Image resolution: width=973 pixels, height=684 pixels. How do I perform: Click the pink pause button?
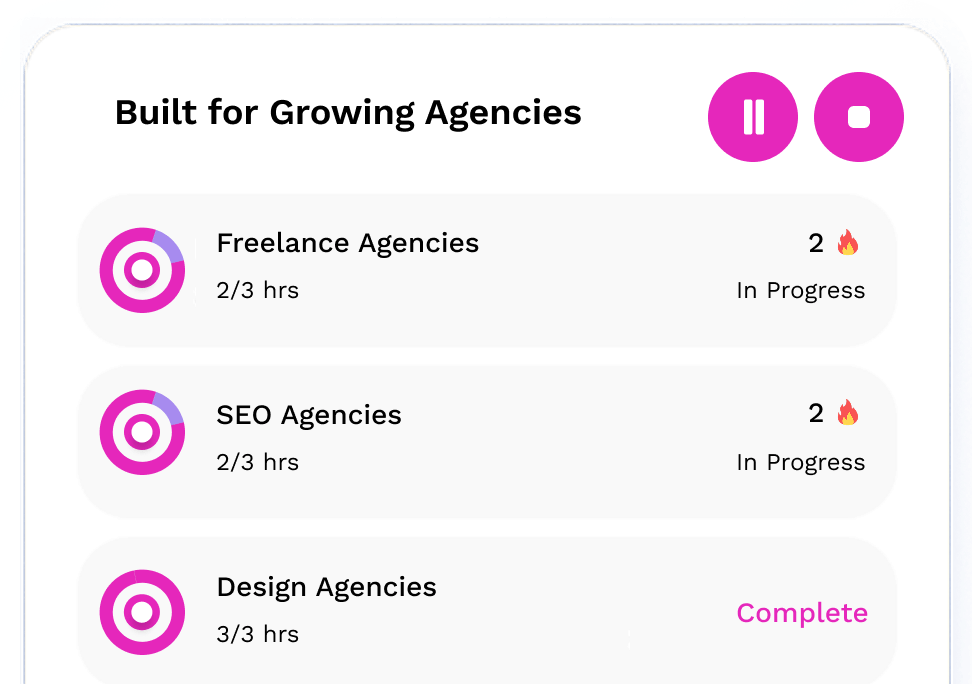[753, 117]
